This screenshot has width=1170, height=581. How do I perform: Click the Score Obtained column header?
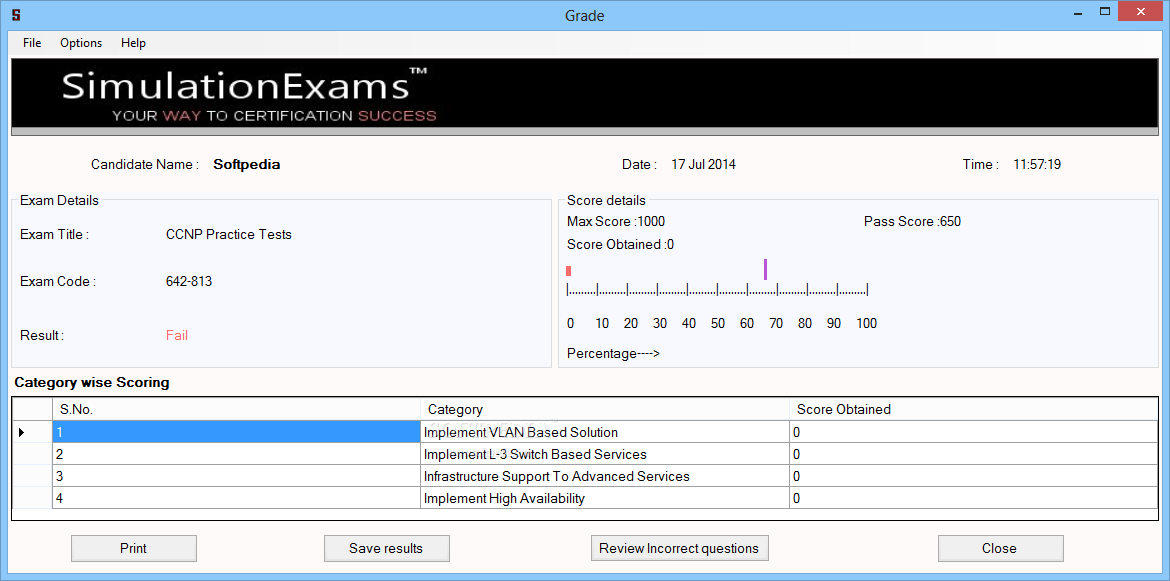(973, 409)
